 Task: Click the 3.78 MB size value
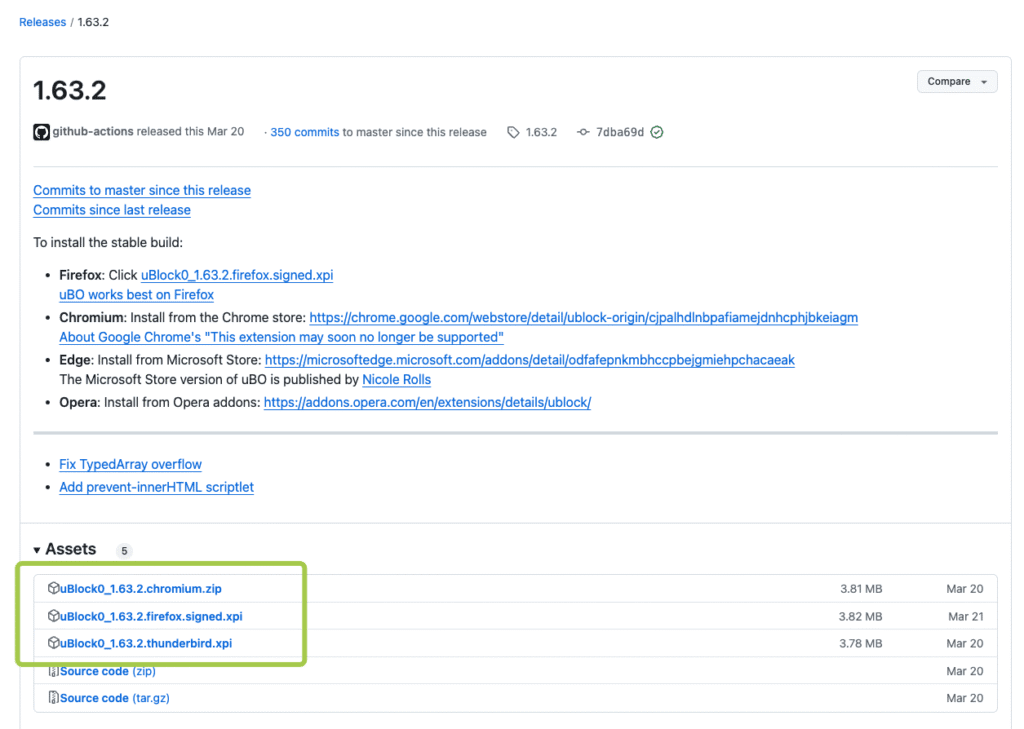coord(861,643)
